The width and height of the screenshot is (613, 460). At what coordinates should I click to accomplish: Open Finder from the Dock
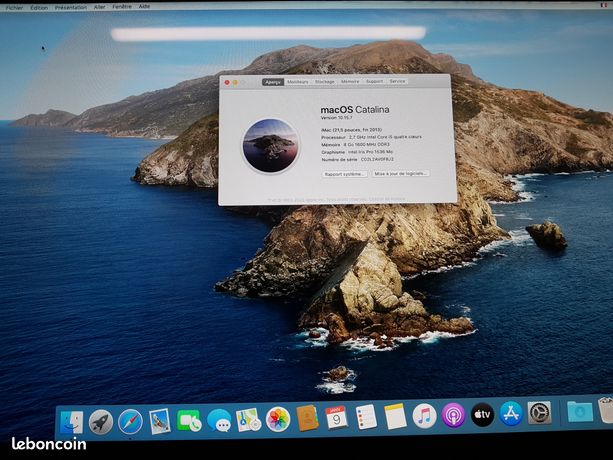coord(72,422)
